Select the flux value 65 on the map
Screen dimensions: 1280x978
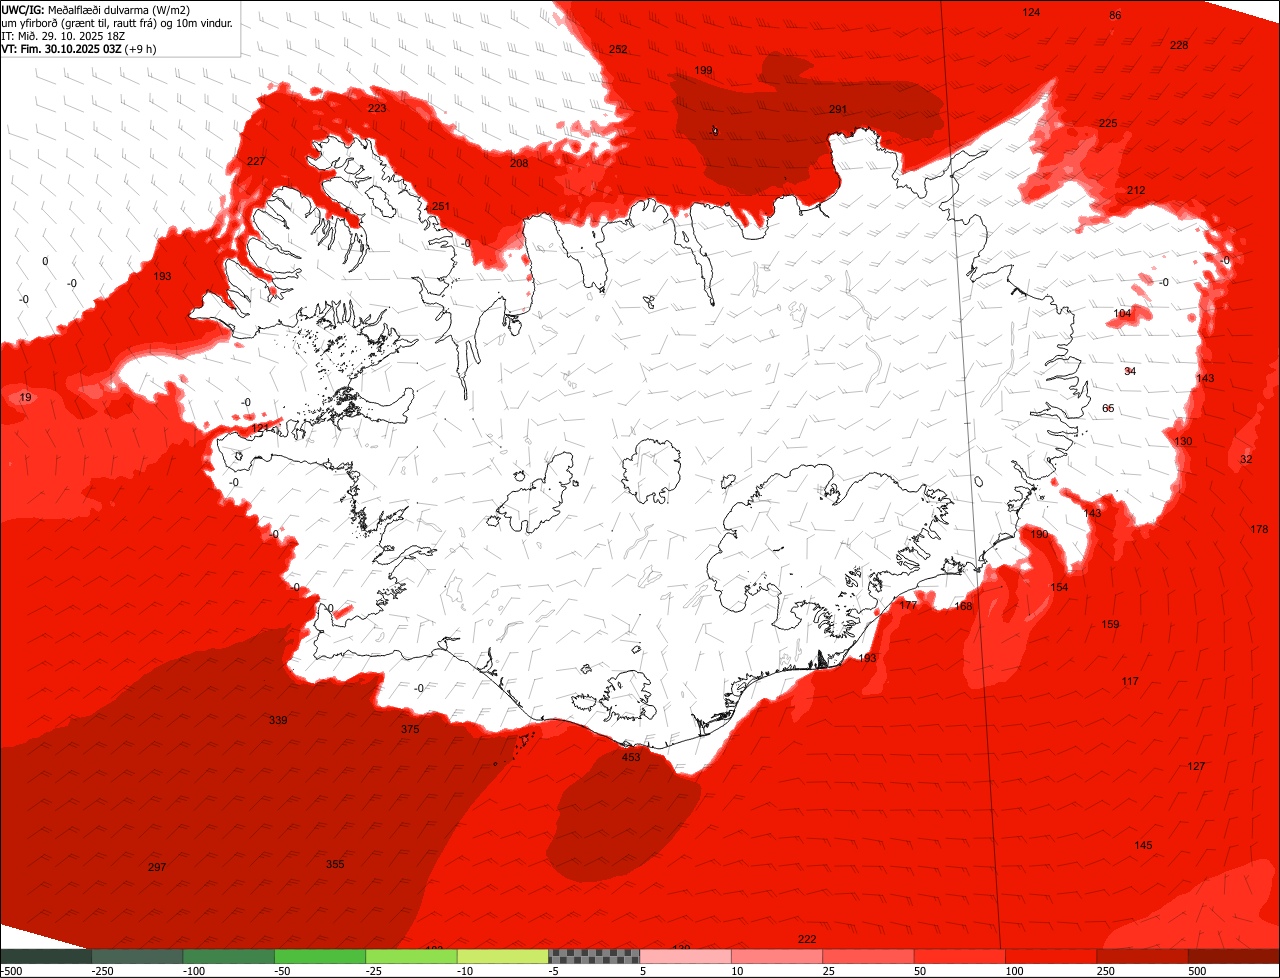[x=1108, y=409]
